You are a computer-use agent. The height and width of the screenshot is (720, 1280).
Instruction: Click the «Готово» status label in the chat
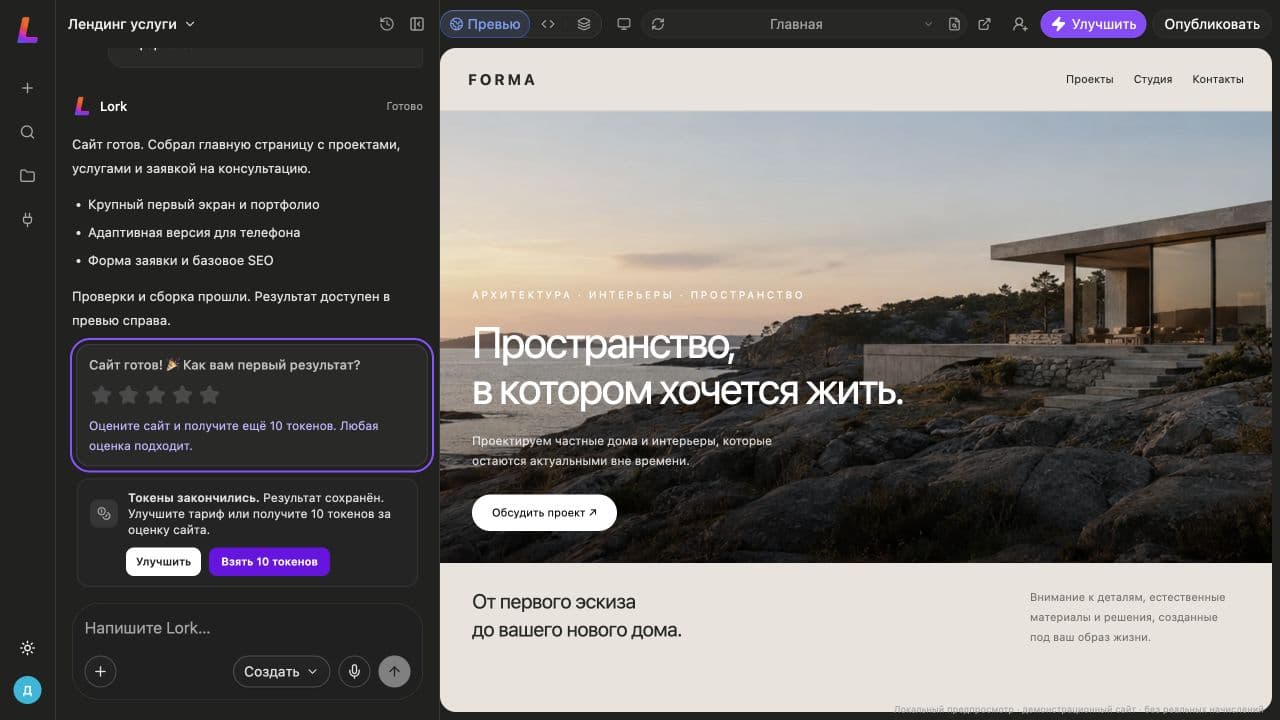pos(404,106)
